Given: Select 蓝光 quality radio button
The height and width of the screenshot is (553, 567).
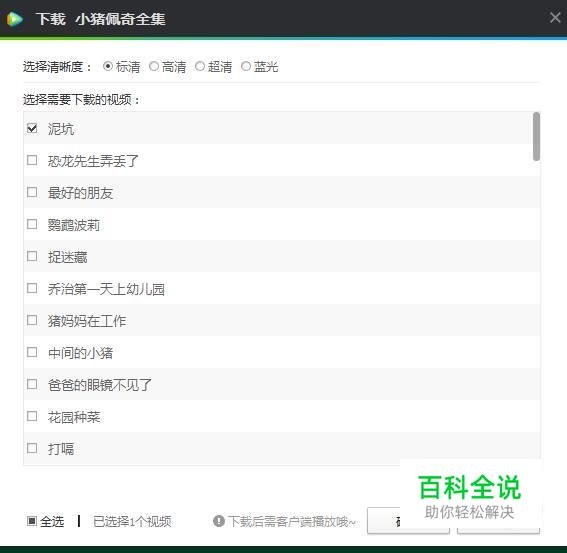Looking at the screenshot, I should pyautogui.click(x=246, y=66).
